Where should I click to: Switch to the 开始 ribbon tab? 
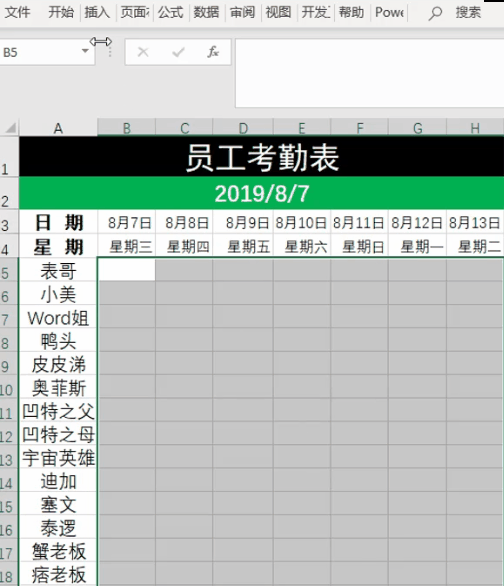[61, 12]
